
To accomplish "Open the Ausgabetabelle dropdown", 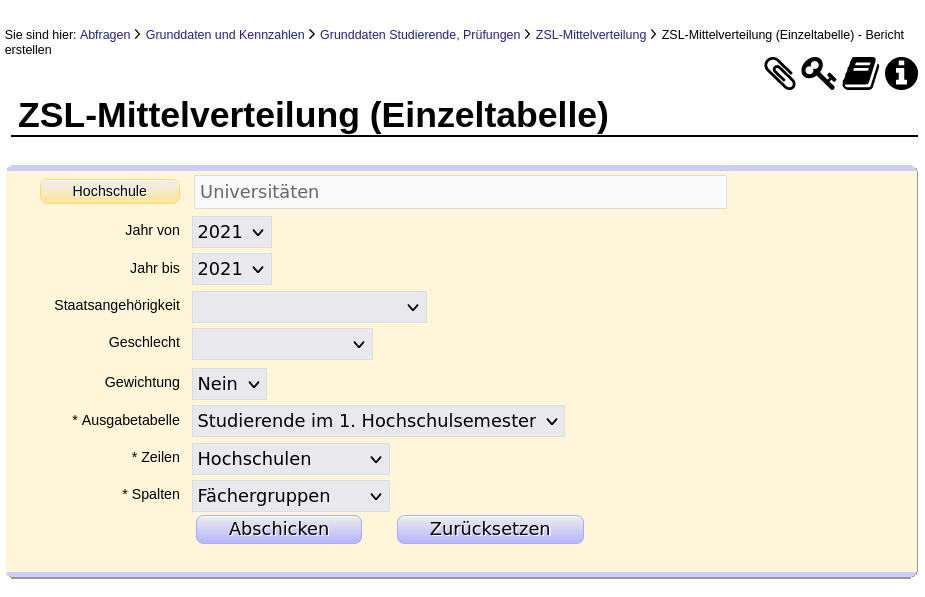I will point(378,421).
